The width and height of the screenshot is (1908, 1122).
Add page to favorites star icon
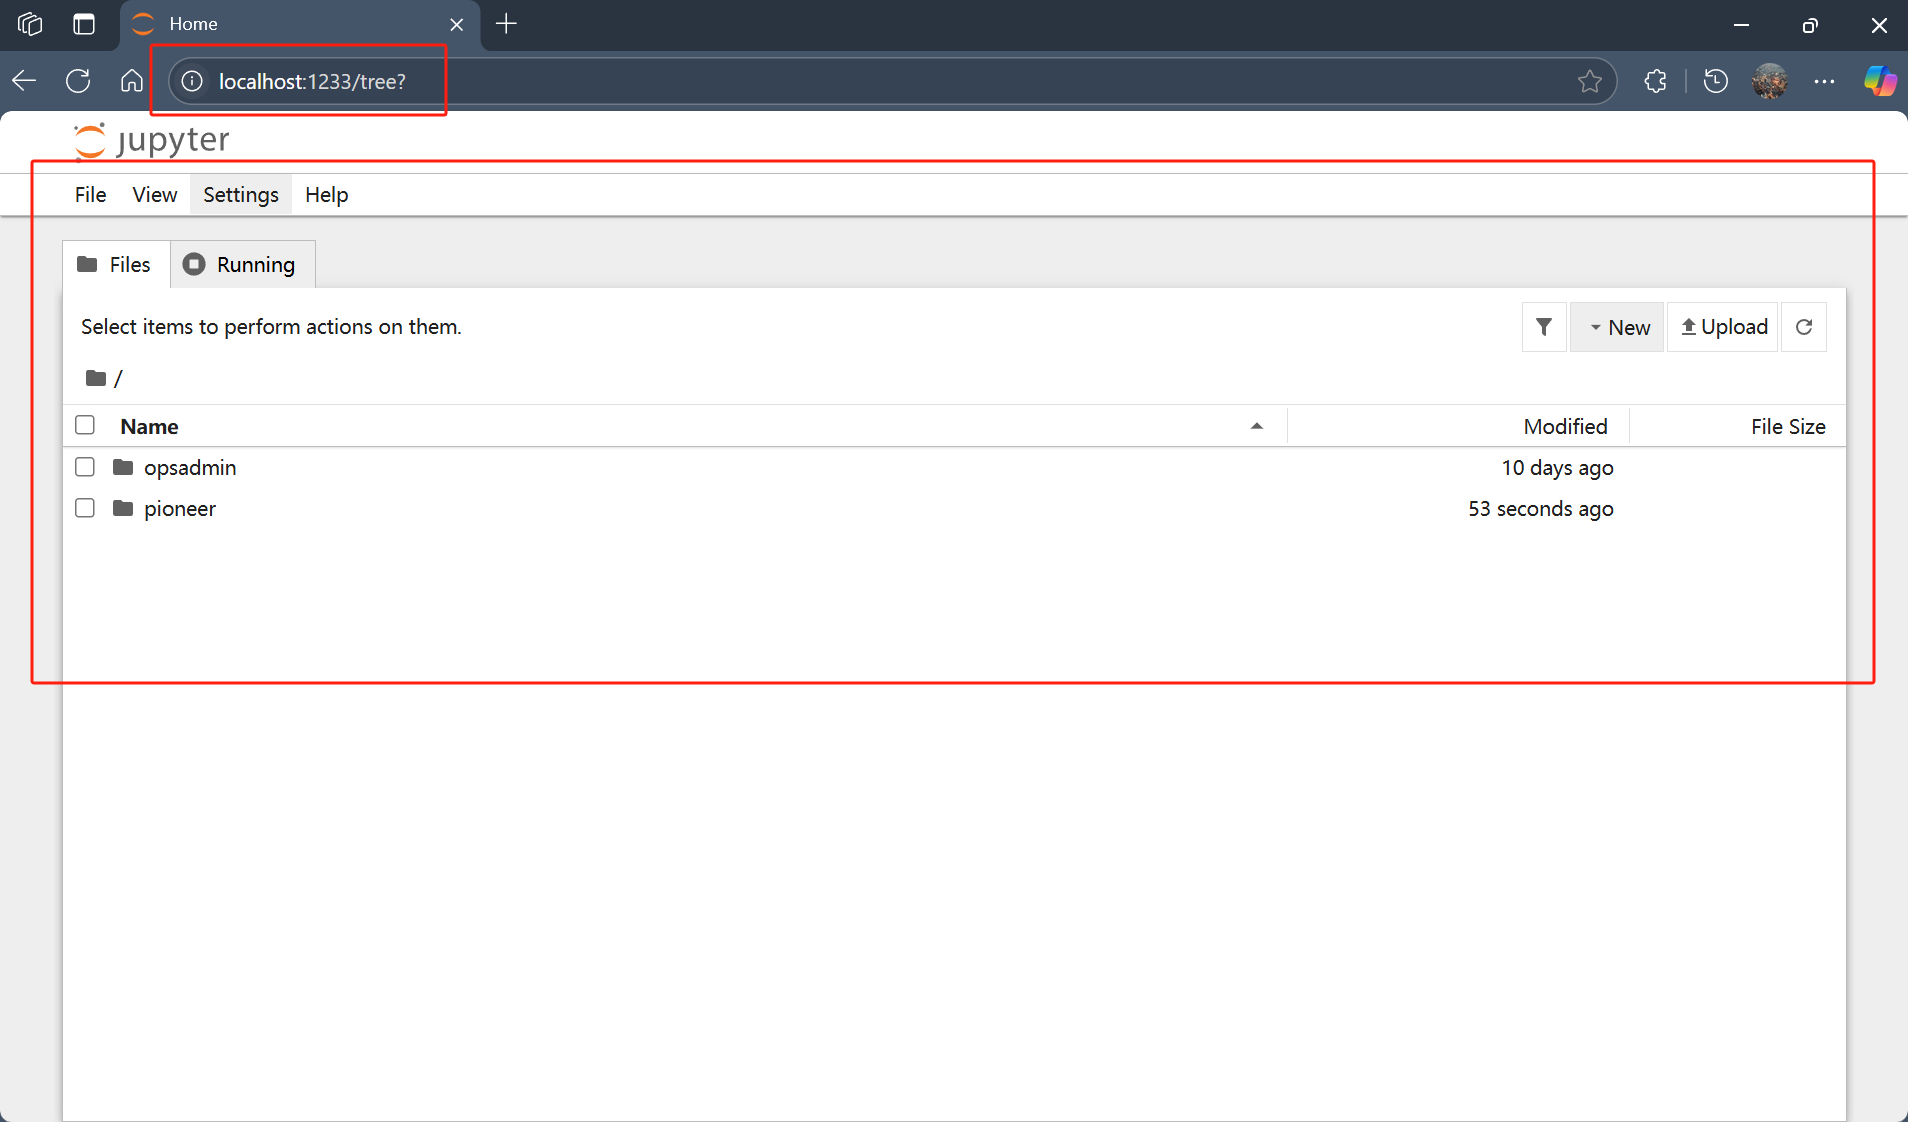1590,81
